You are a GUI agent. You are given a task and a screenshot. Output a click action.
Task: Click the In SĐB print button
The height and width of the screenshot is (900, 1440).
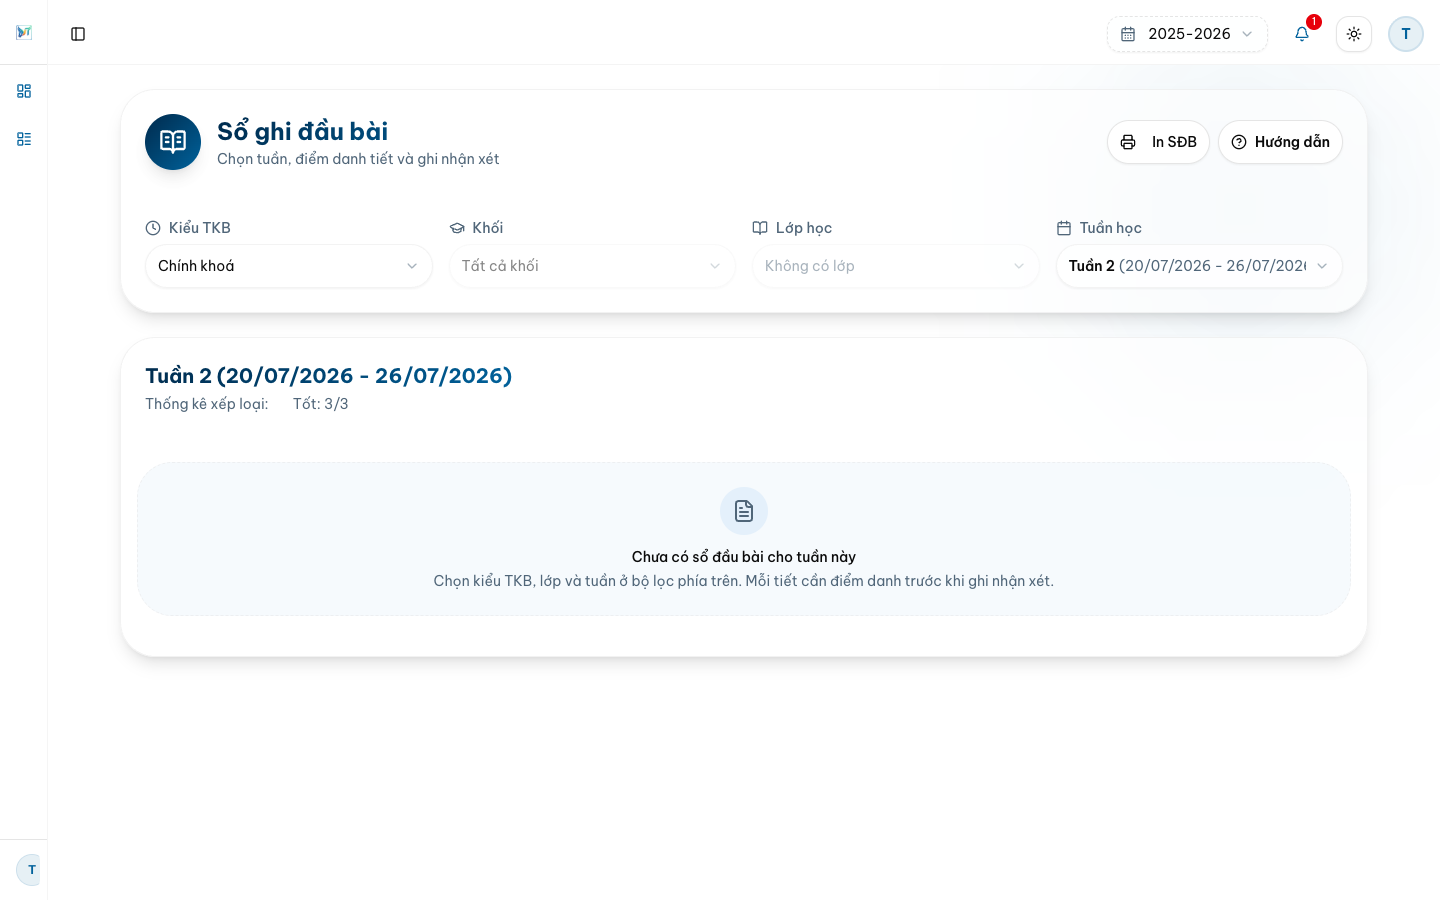[1158, 142]
